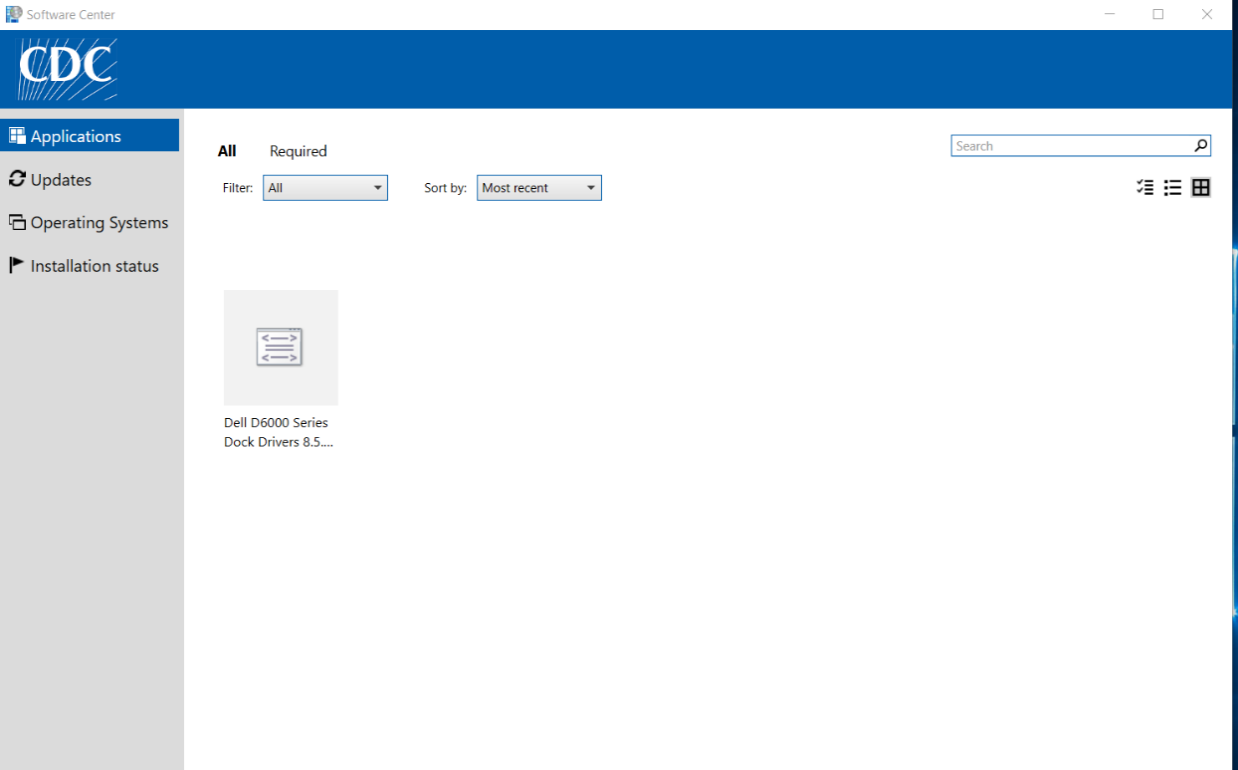Switch to the All tab
1238x770 pixels.
(227, 151)
